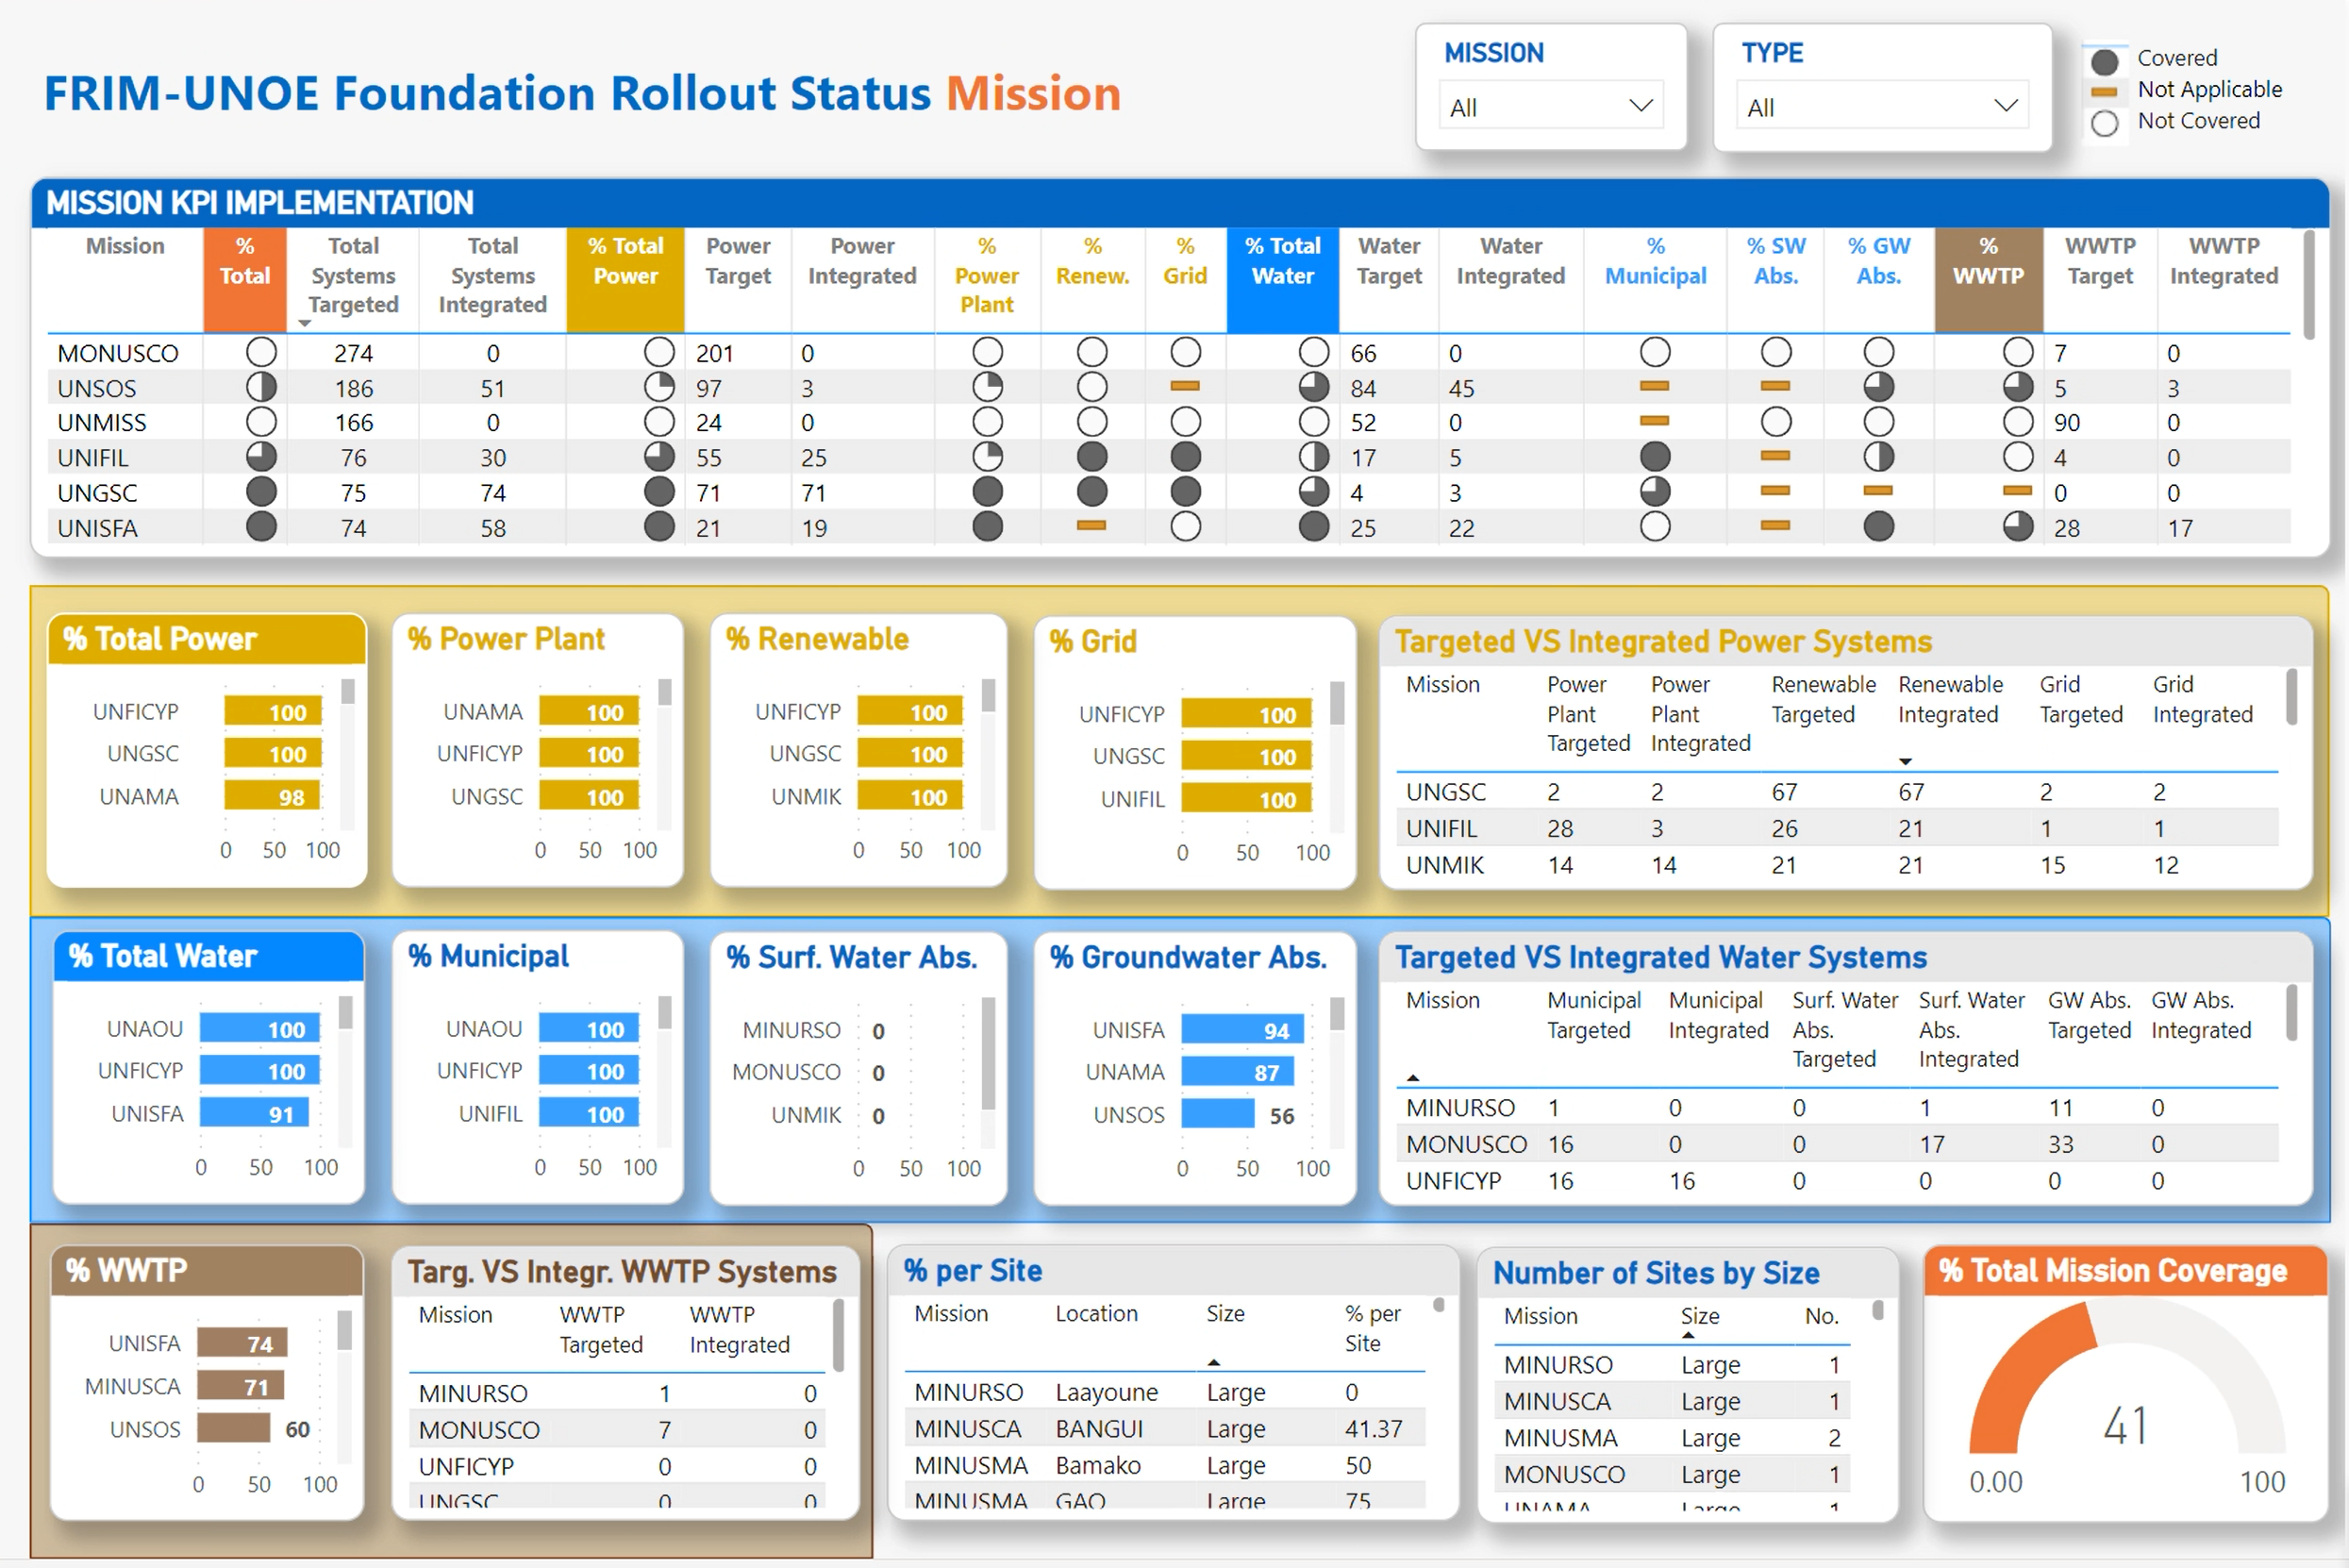Click UNISFA 91 bar in % Total Water
Image resolution: width=2349 pixels, height=1568 pixels.
tap(254, 1113)
